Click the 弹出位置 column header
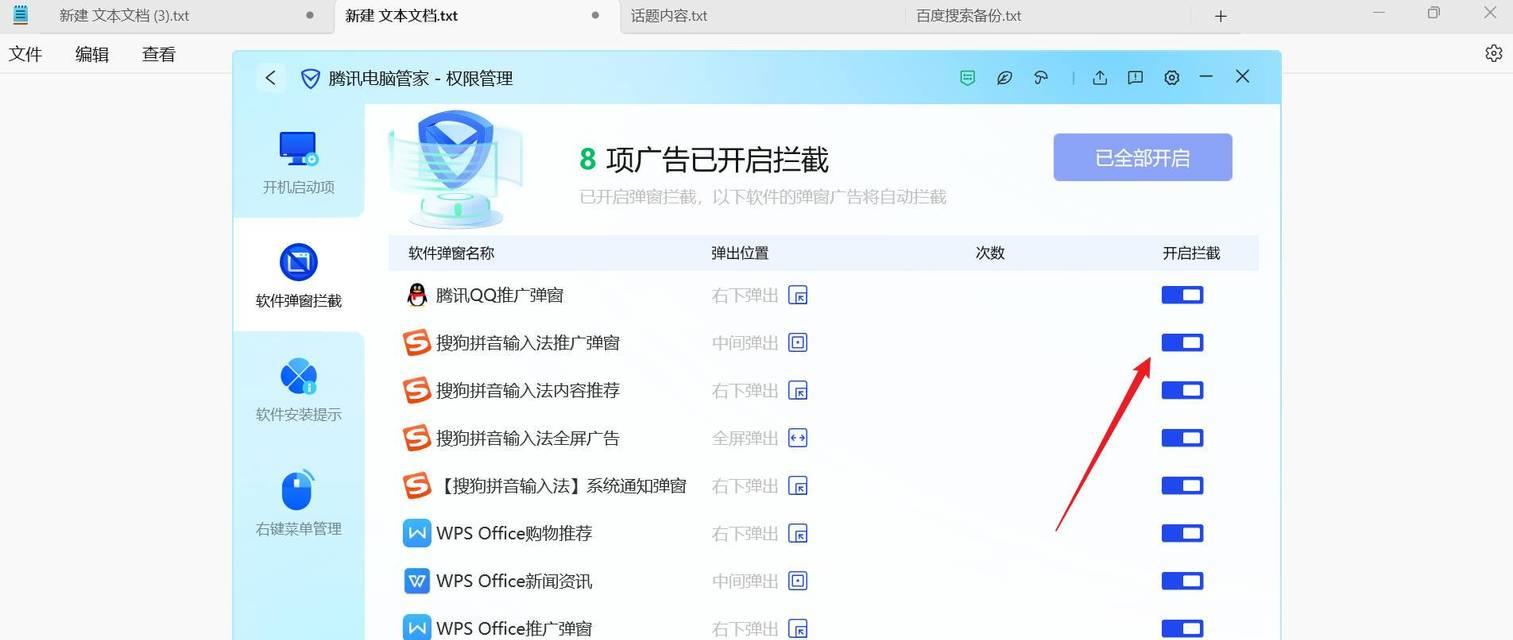Viewport: 1513px width, 640px height. pyautogui.click(x=740, y=253)
